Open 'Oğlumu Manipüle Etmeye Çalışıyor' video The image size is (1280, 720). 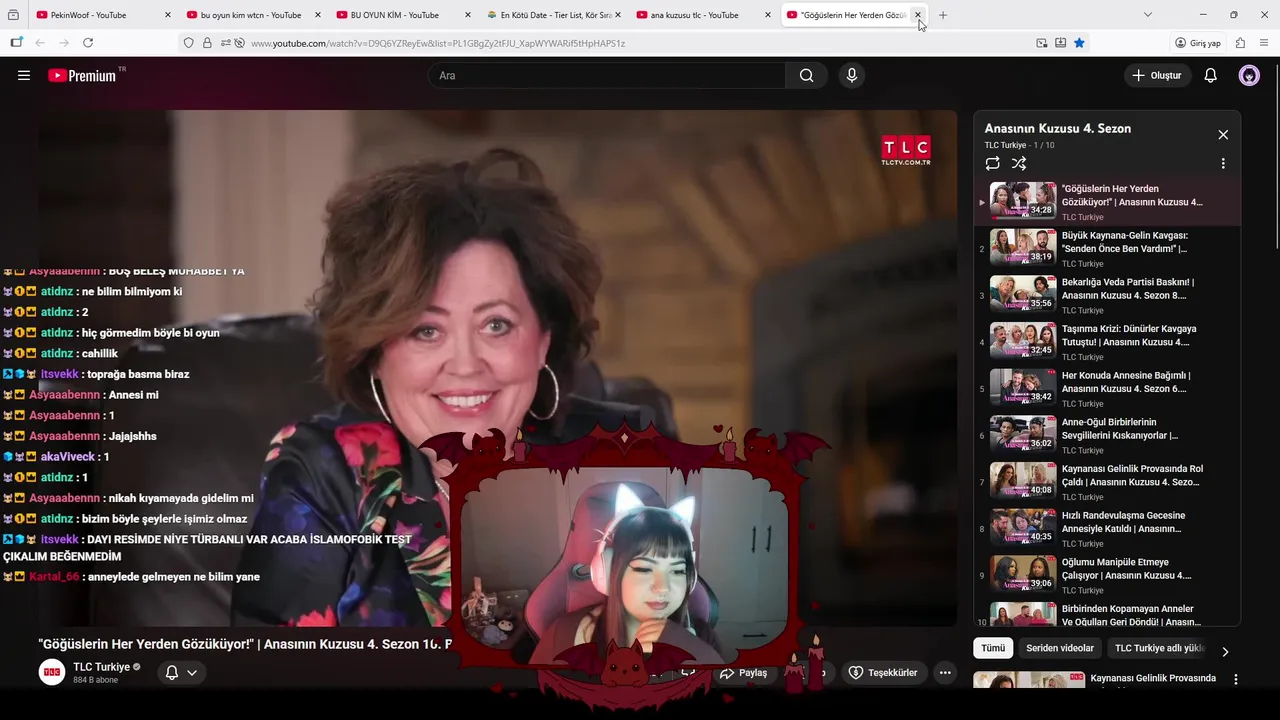(1107, 575)
